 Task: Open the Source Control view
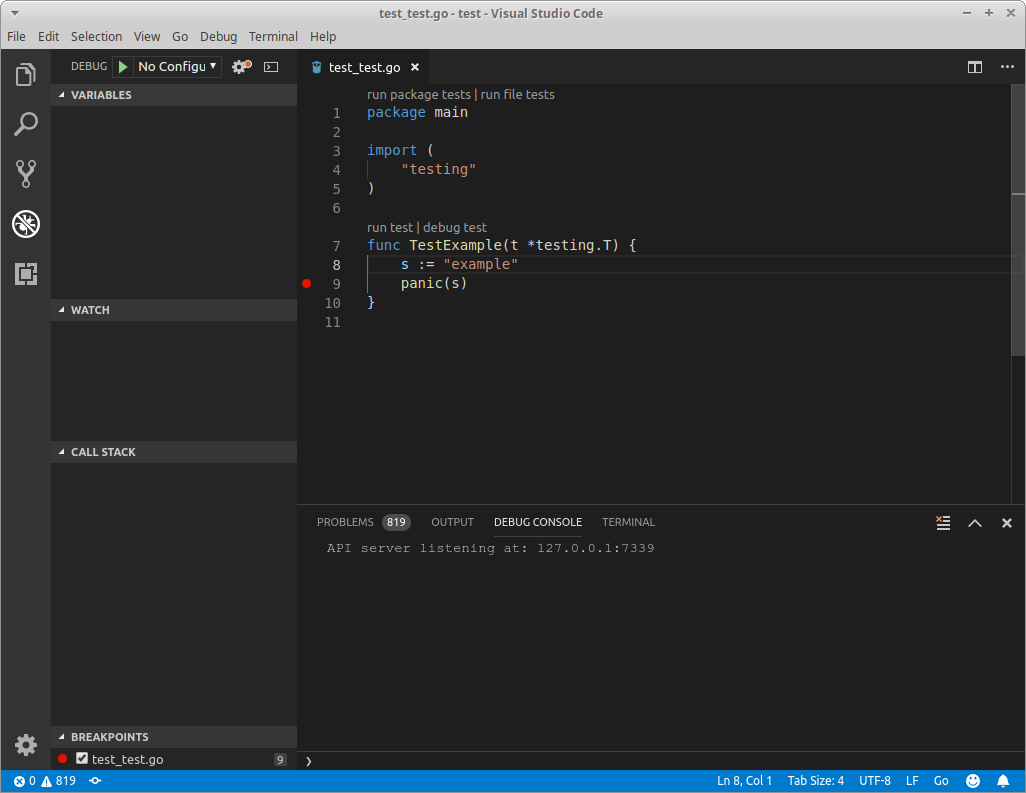(x=25, y=173)
